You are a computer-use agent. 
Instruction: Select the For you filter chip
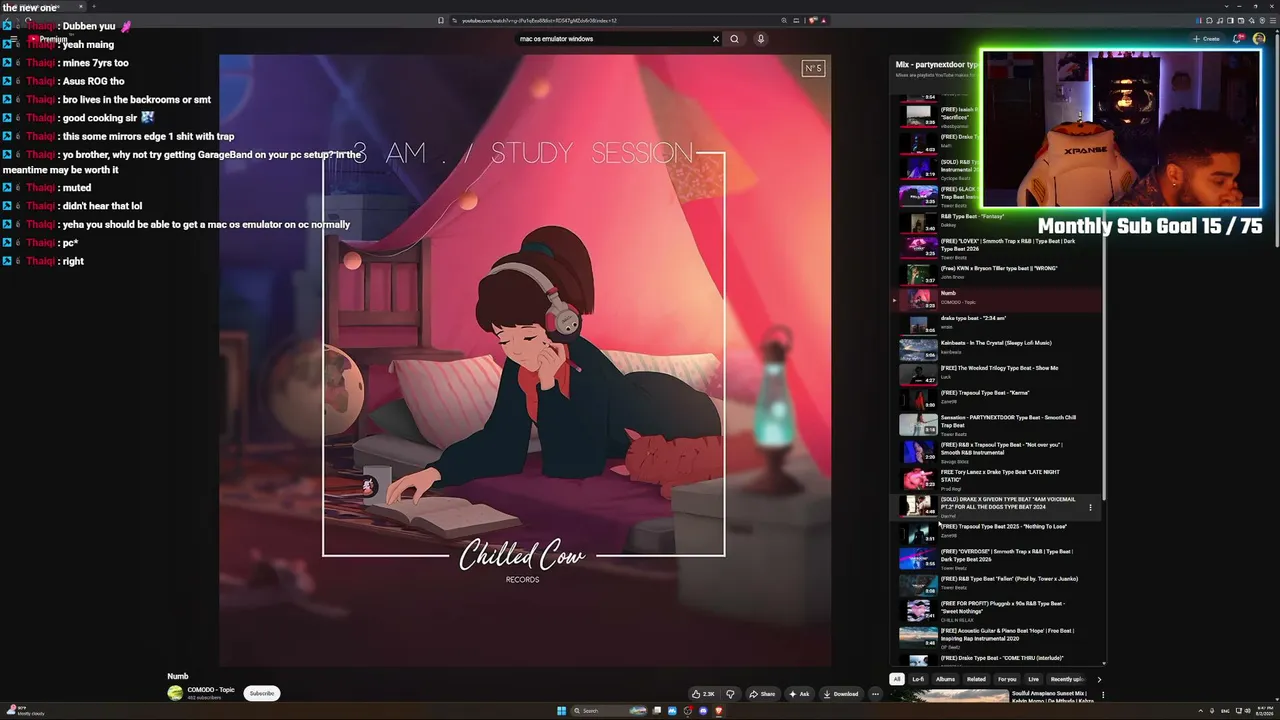click(x=1007, y=679)
